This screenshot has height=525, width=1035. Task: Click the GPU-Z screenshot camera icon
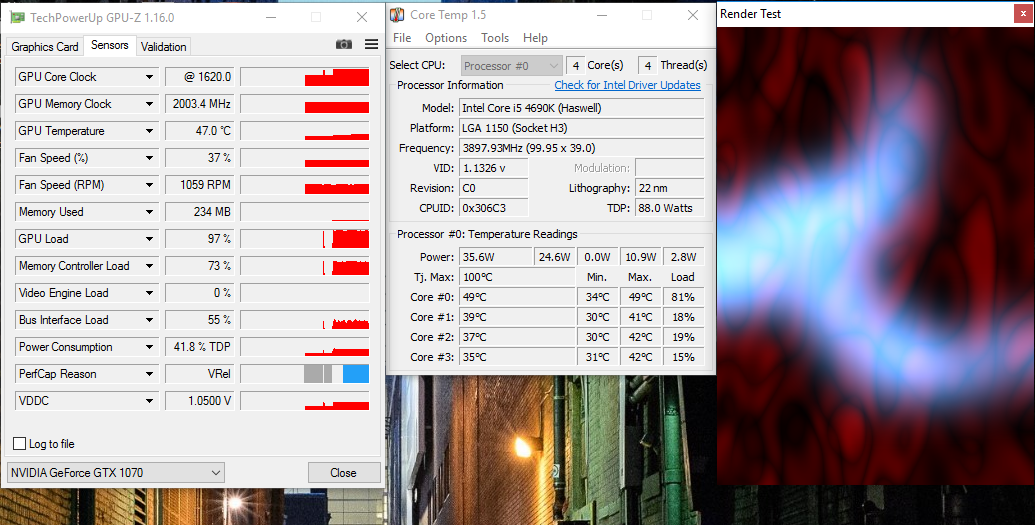click(343, 44)
